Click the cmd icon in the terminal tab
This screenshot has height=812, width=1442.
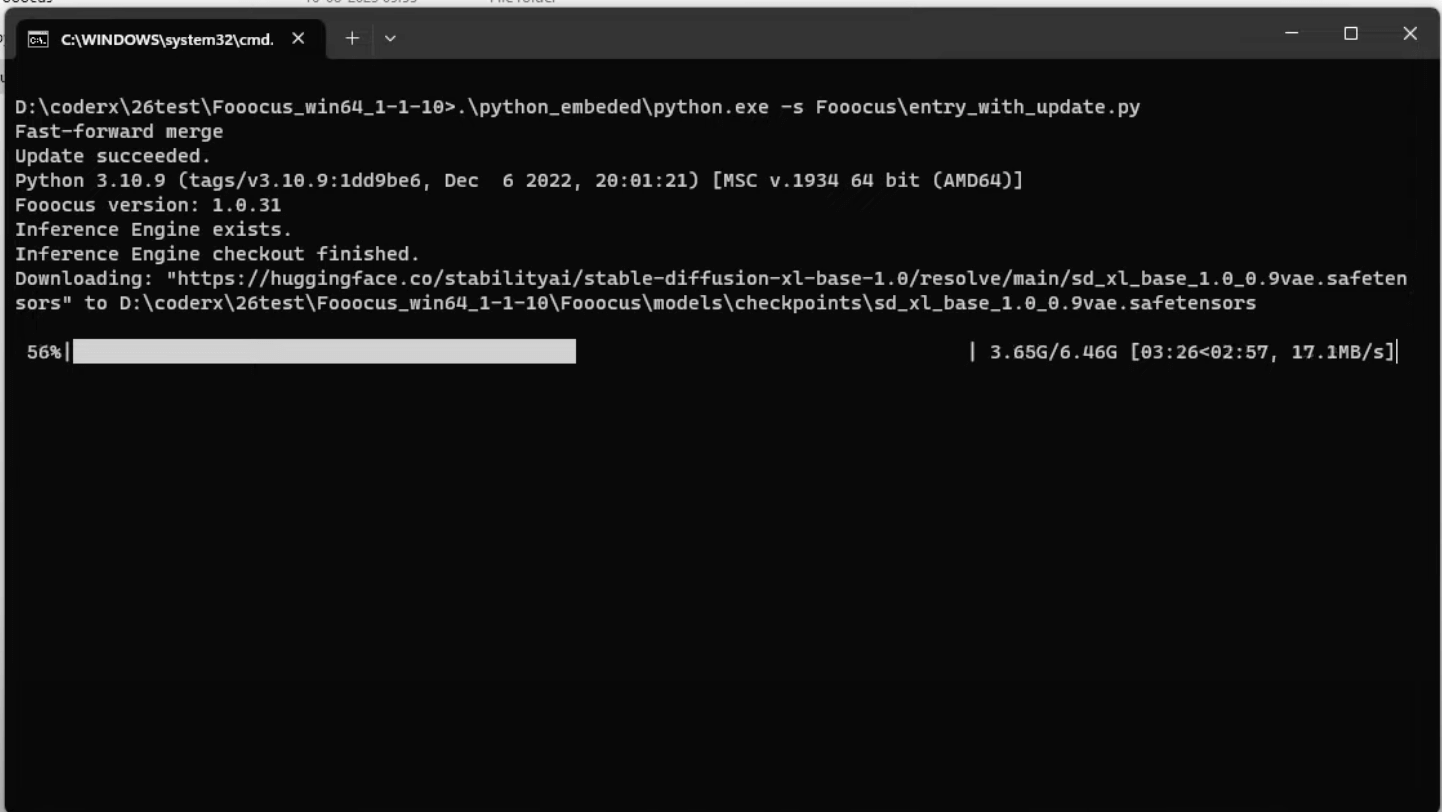38,39
